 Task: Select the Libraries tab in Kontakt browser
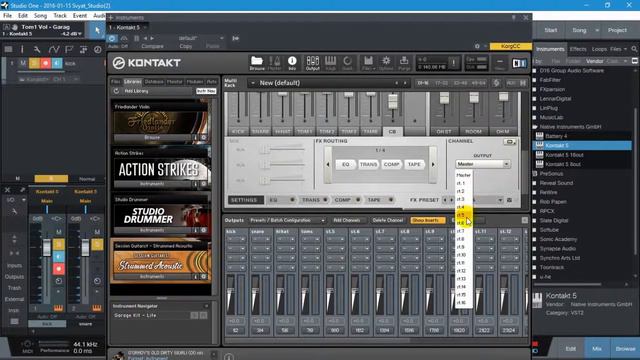coord(132,82)
